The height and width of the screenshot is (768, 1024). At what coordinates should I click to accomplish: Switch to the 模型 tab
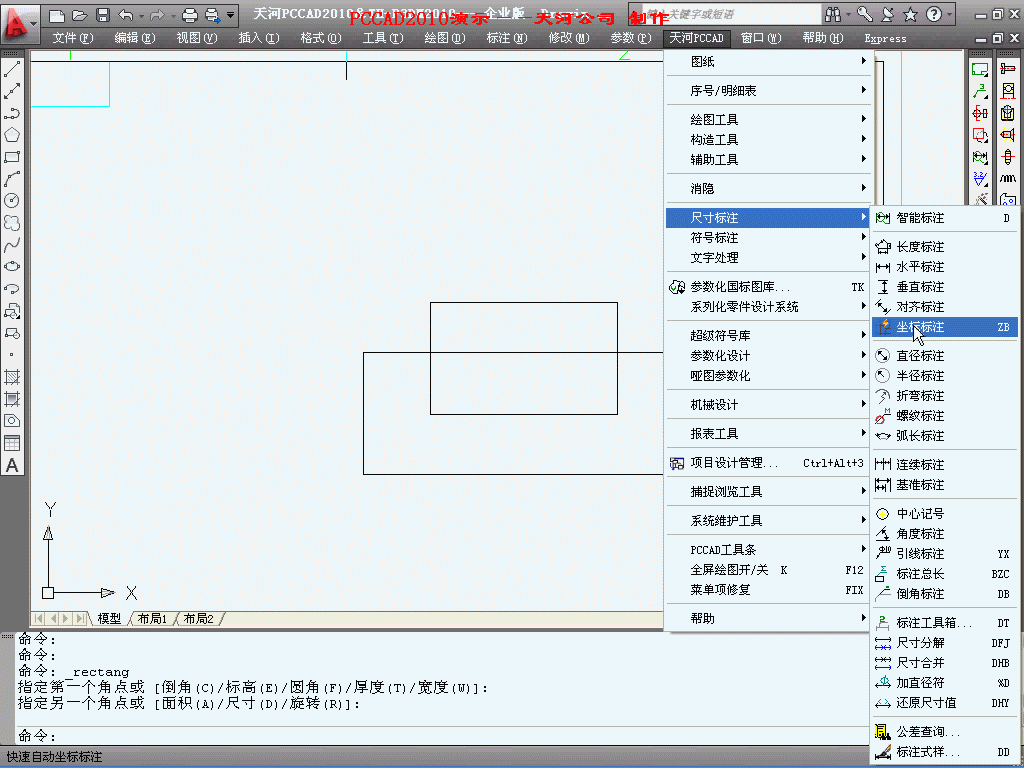click(109, 618)
